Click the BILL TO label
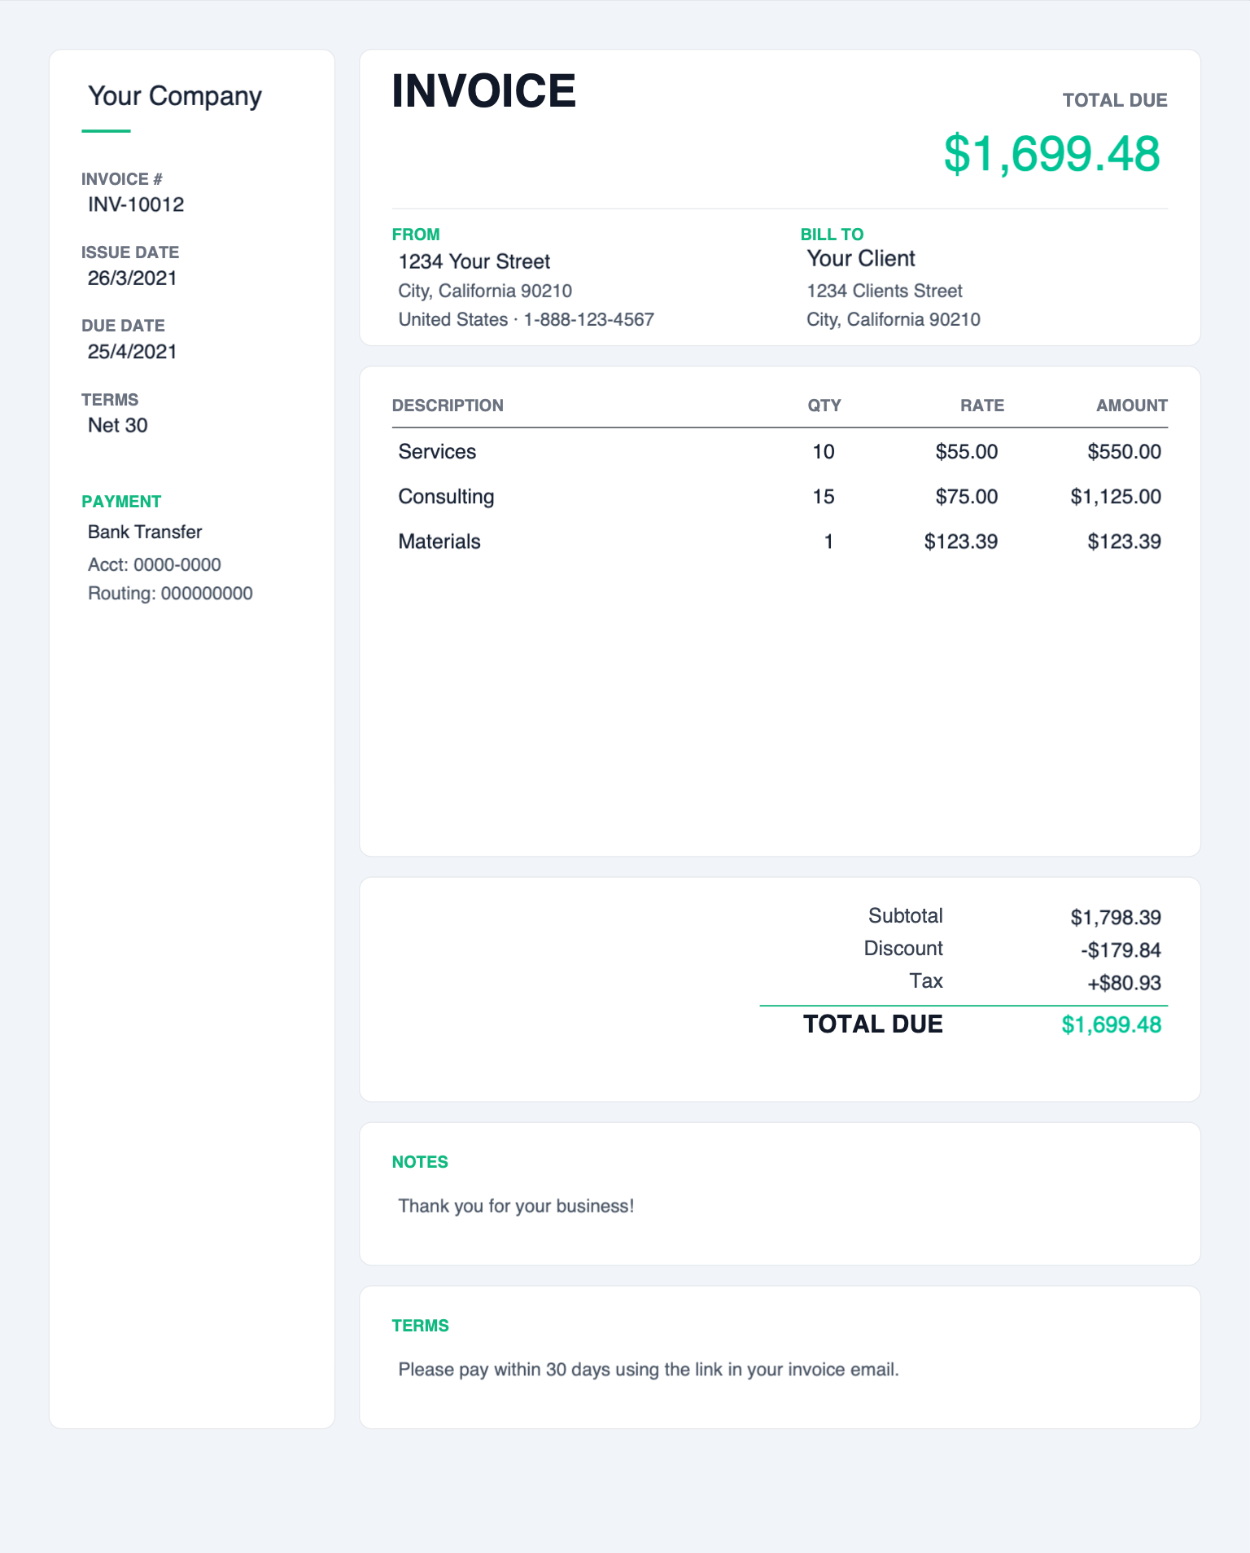 pos(832,234)
